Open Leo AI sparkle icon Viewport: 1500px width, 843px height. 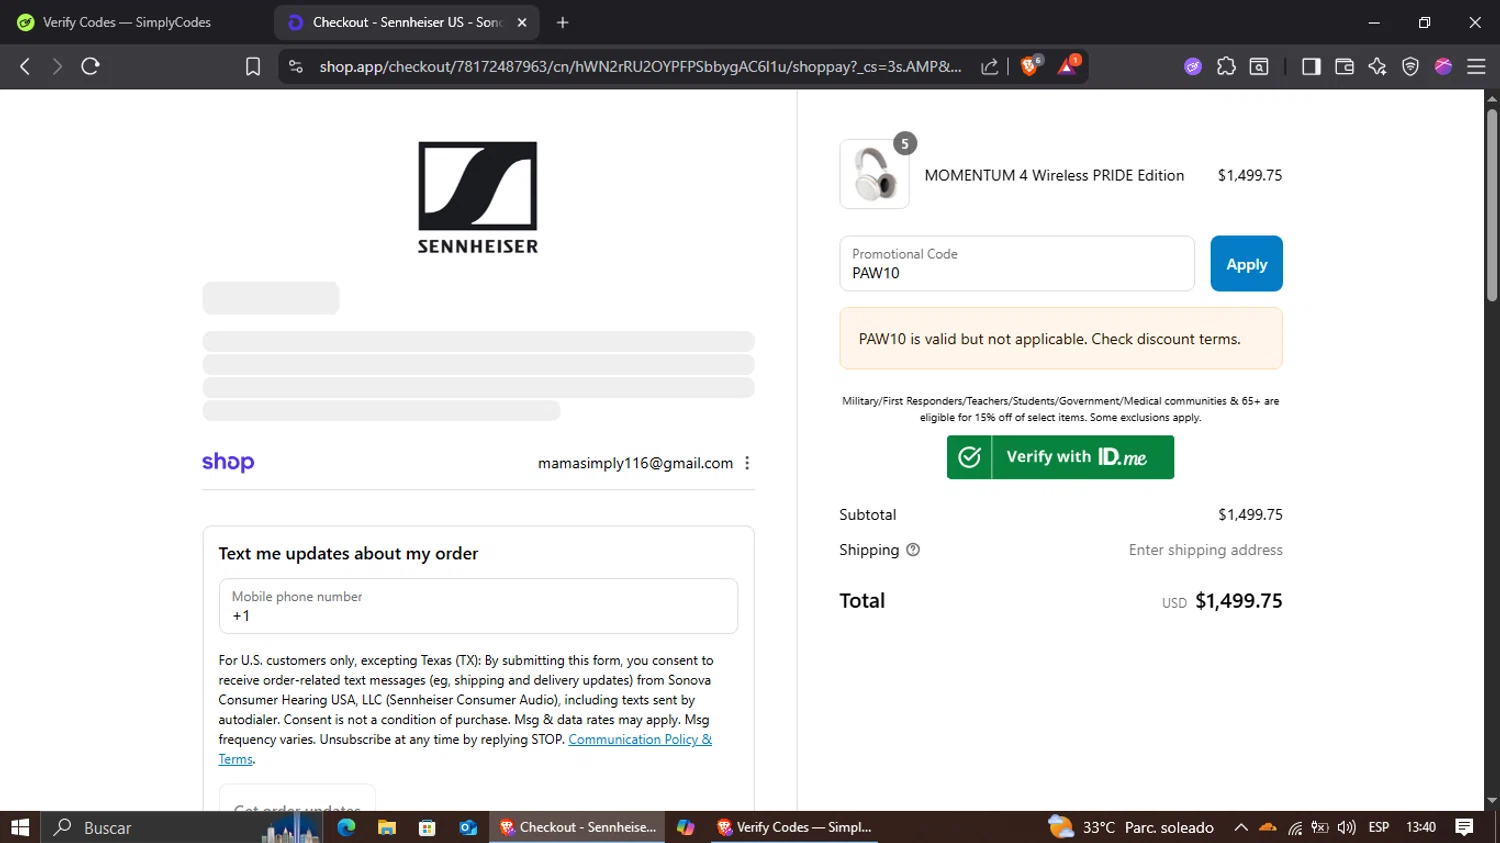point(1377,66)
